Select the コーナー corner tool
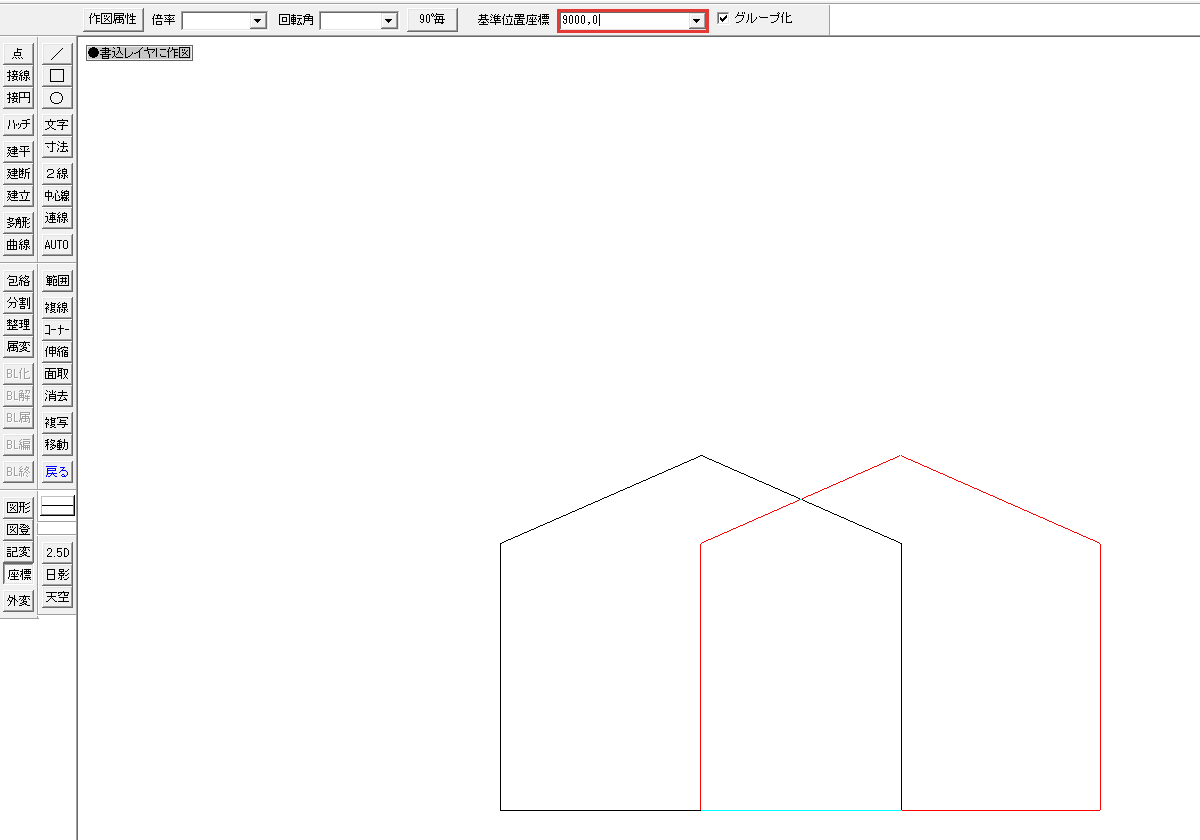 pyautogui.click(x=57, y=330)
